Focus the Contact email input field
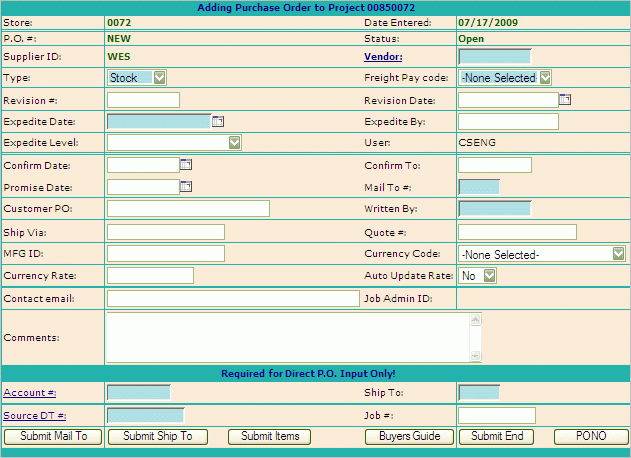 click(232, 298)
